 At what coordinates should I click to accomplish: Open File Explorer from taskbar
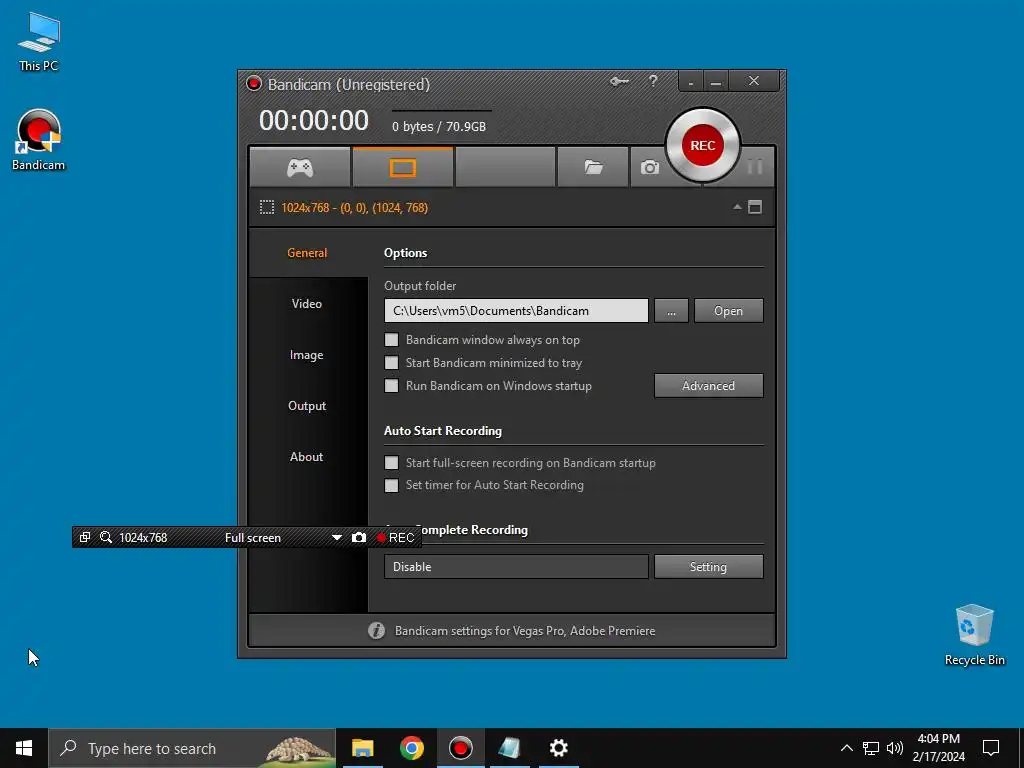362,748
